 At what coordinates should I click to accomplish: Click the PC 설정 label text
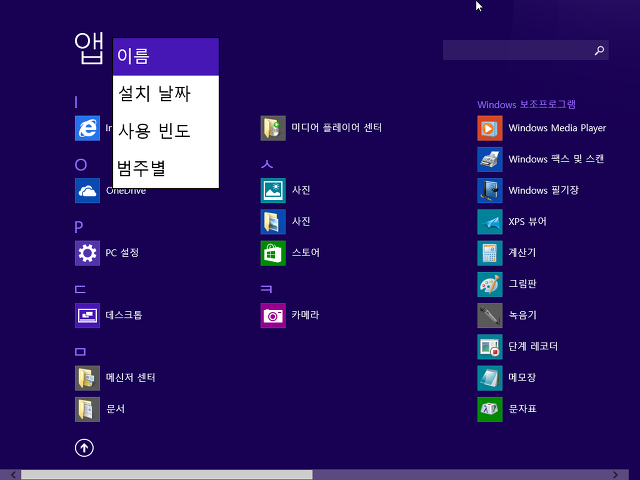click(x=122, y=253)
